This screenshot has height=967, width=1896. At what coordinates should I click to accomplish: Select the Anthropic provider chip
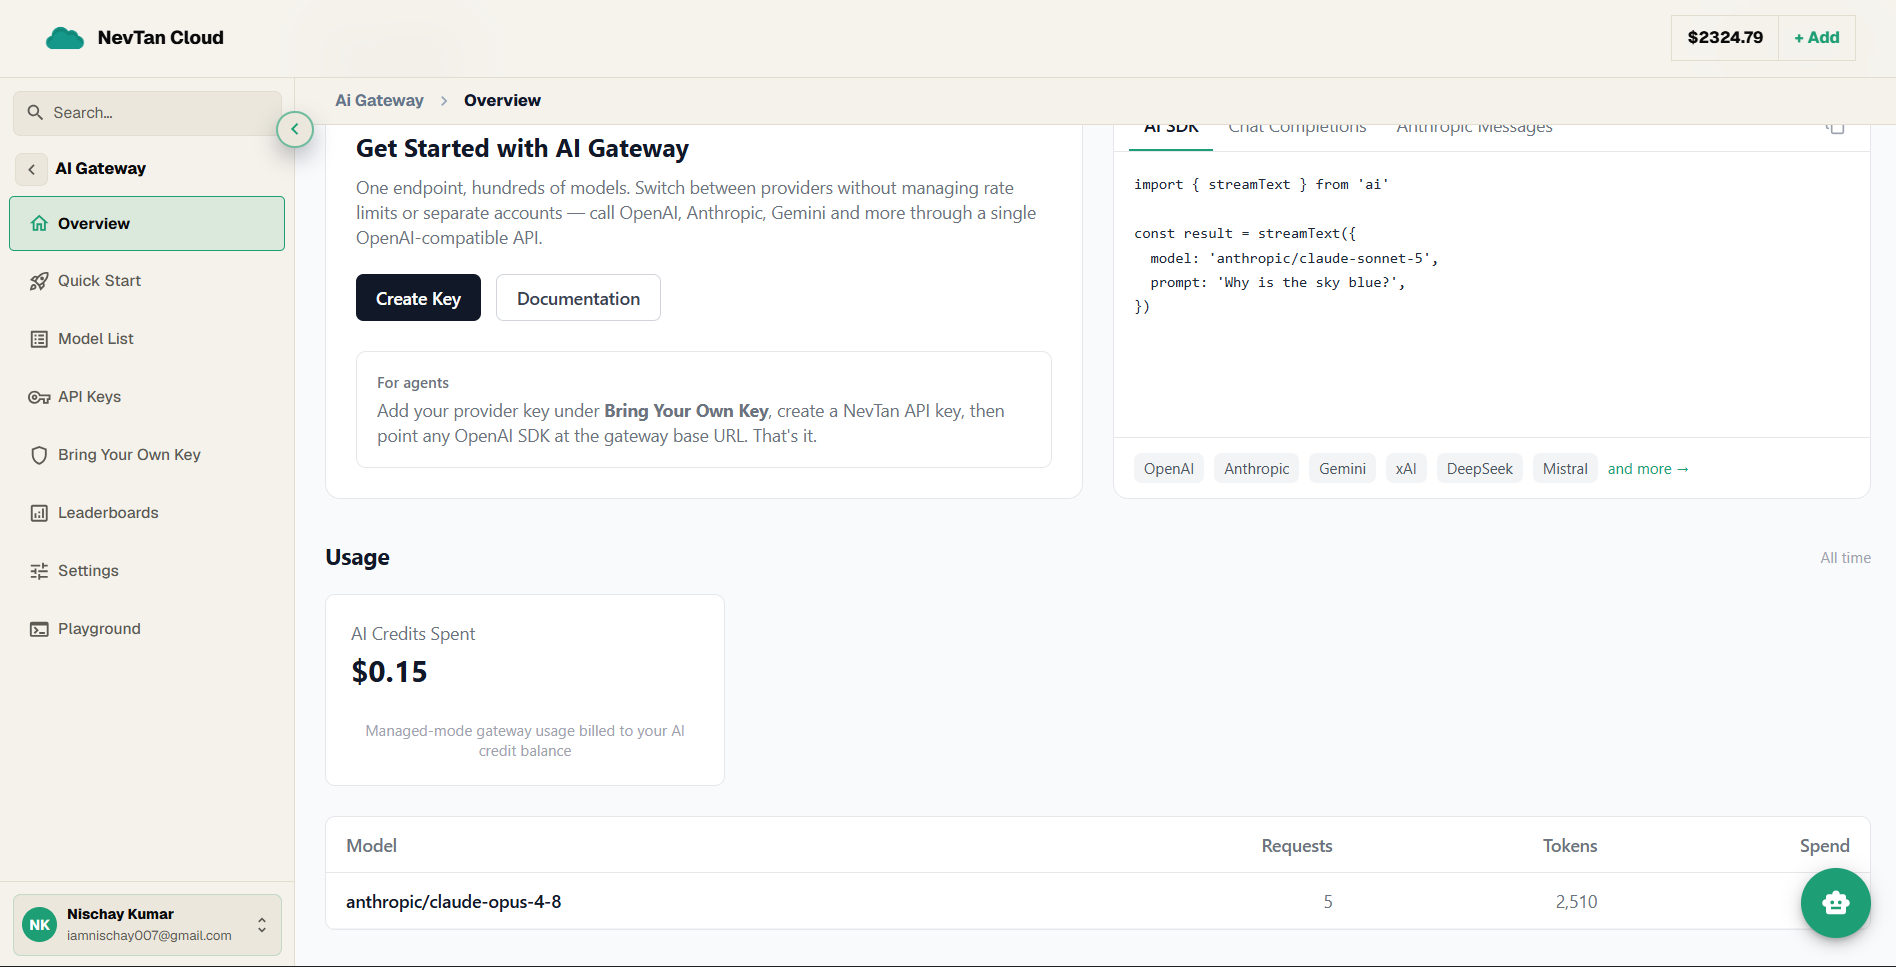pyautogui.click(x=1257, y=469)
